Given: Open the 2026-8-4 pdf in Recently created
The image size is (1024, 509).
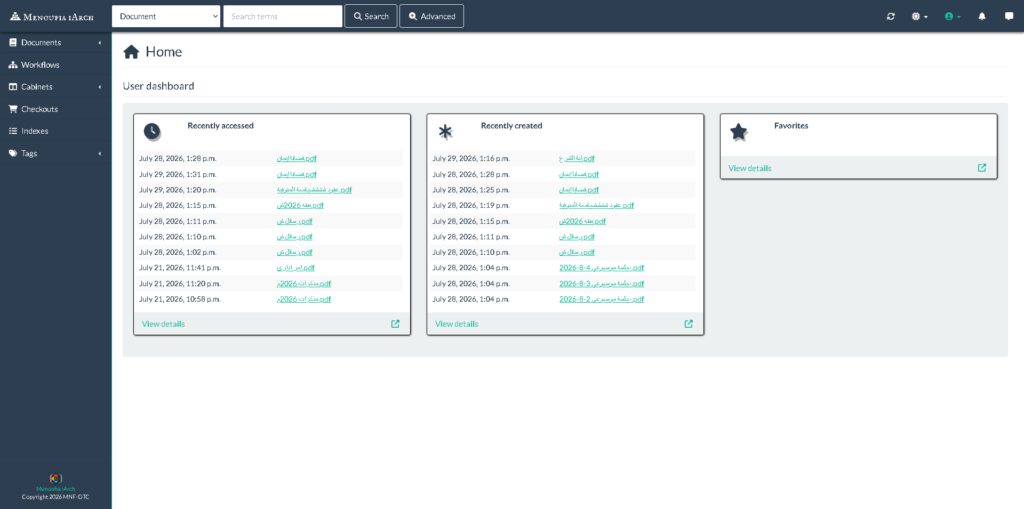Looking at the screenshot, I should pyautogui.click(x=602, y=268).
